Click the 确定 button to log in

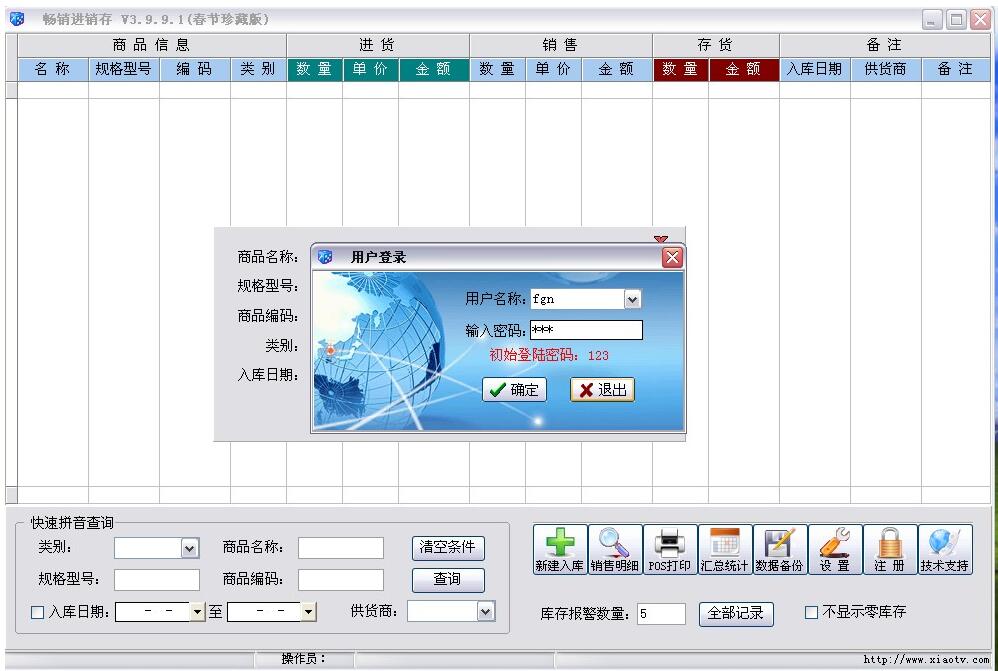pyautogui.click(x=514, y=390)
